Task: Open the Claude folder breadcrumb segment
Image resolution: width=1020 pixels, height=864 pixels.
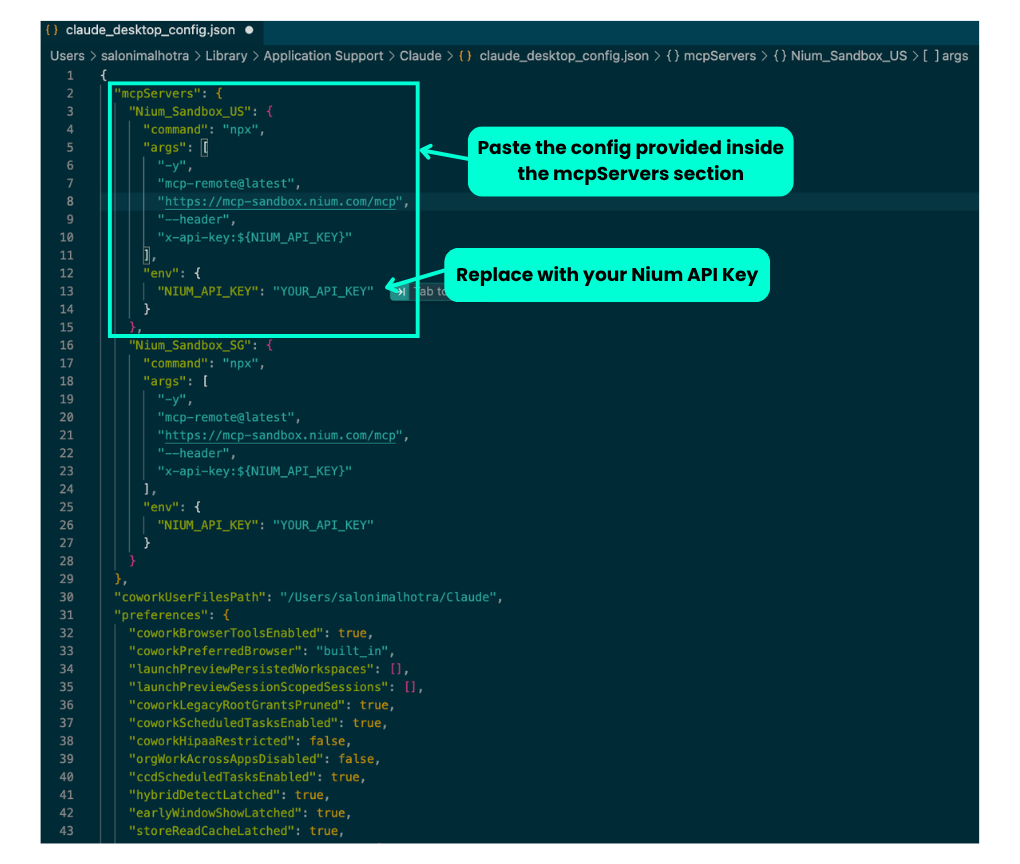Action: [x=420, y=56]
